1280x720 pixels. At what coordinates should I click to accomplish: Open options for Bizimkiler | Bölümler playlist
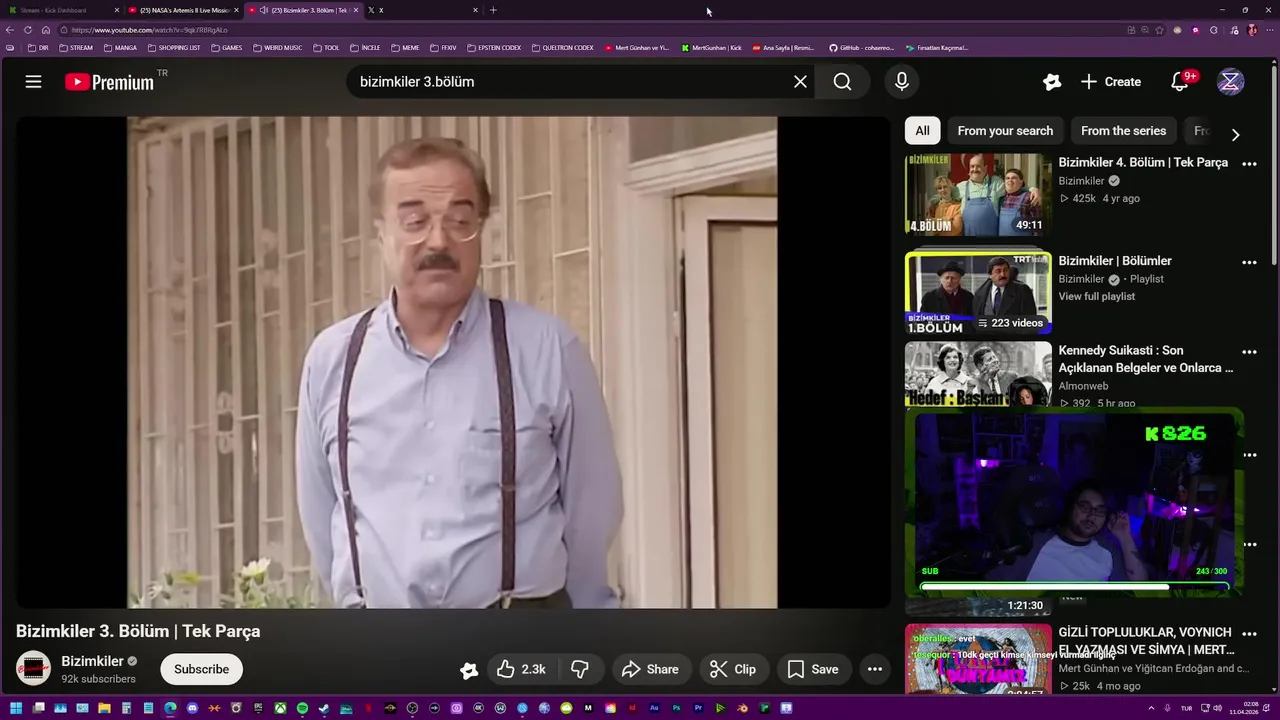click(x=1249, y=262)
